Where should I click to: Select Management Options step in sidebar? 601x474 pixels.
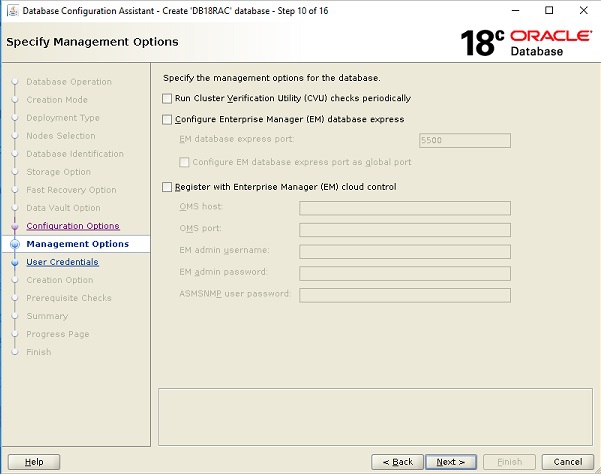[x=77, y=244]
